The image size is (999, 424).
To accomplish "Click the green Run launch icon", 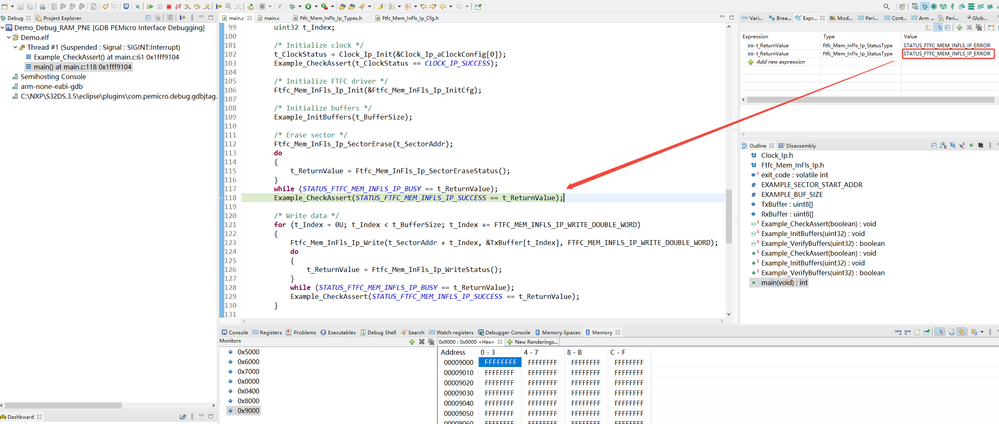I will [308, 6].
